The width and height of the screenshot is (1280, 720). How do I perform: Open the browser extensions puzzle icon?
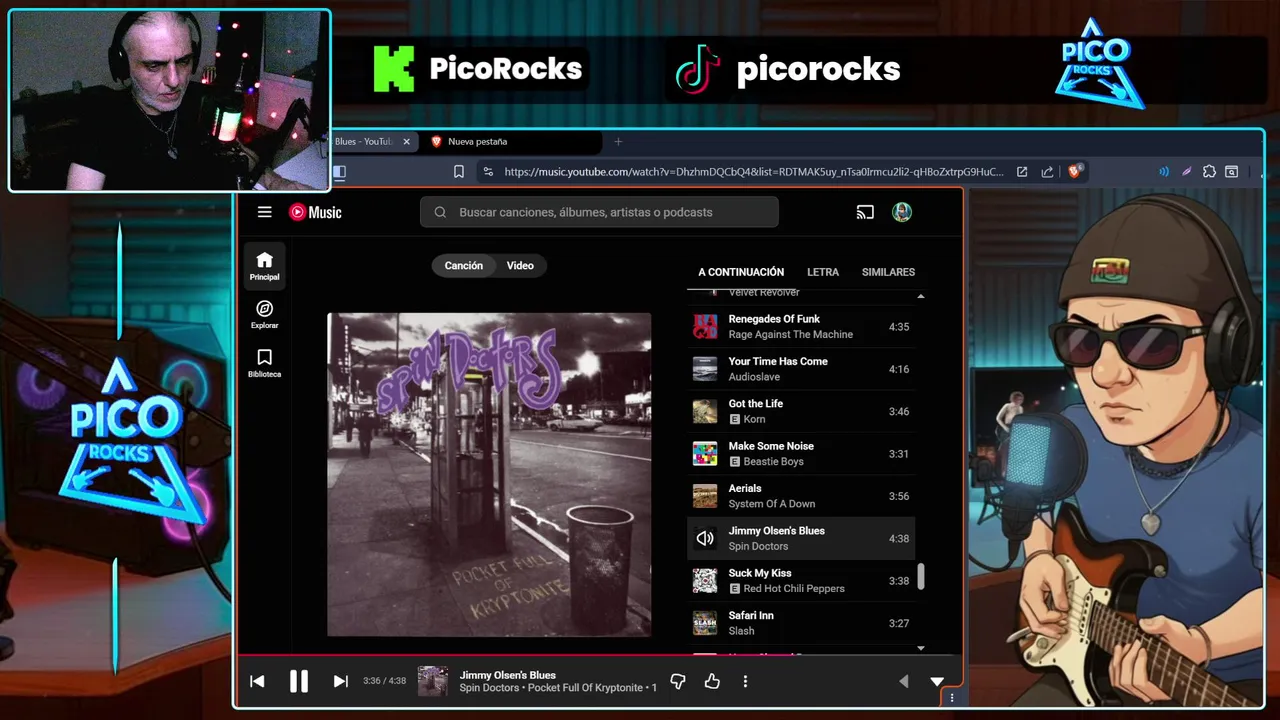[x=1209, y=172]
